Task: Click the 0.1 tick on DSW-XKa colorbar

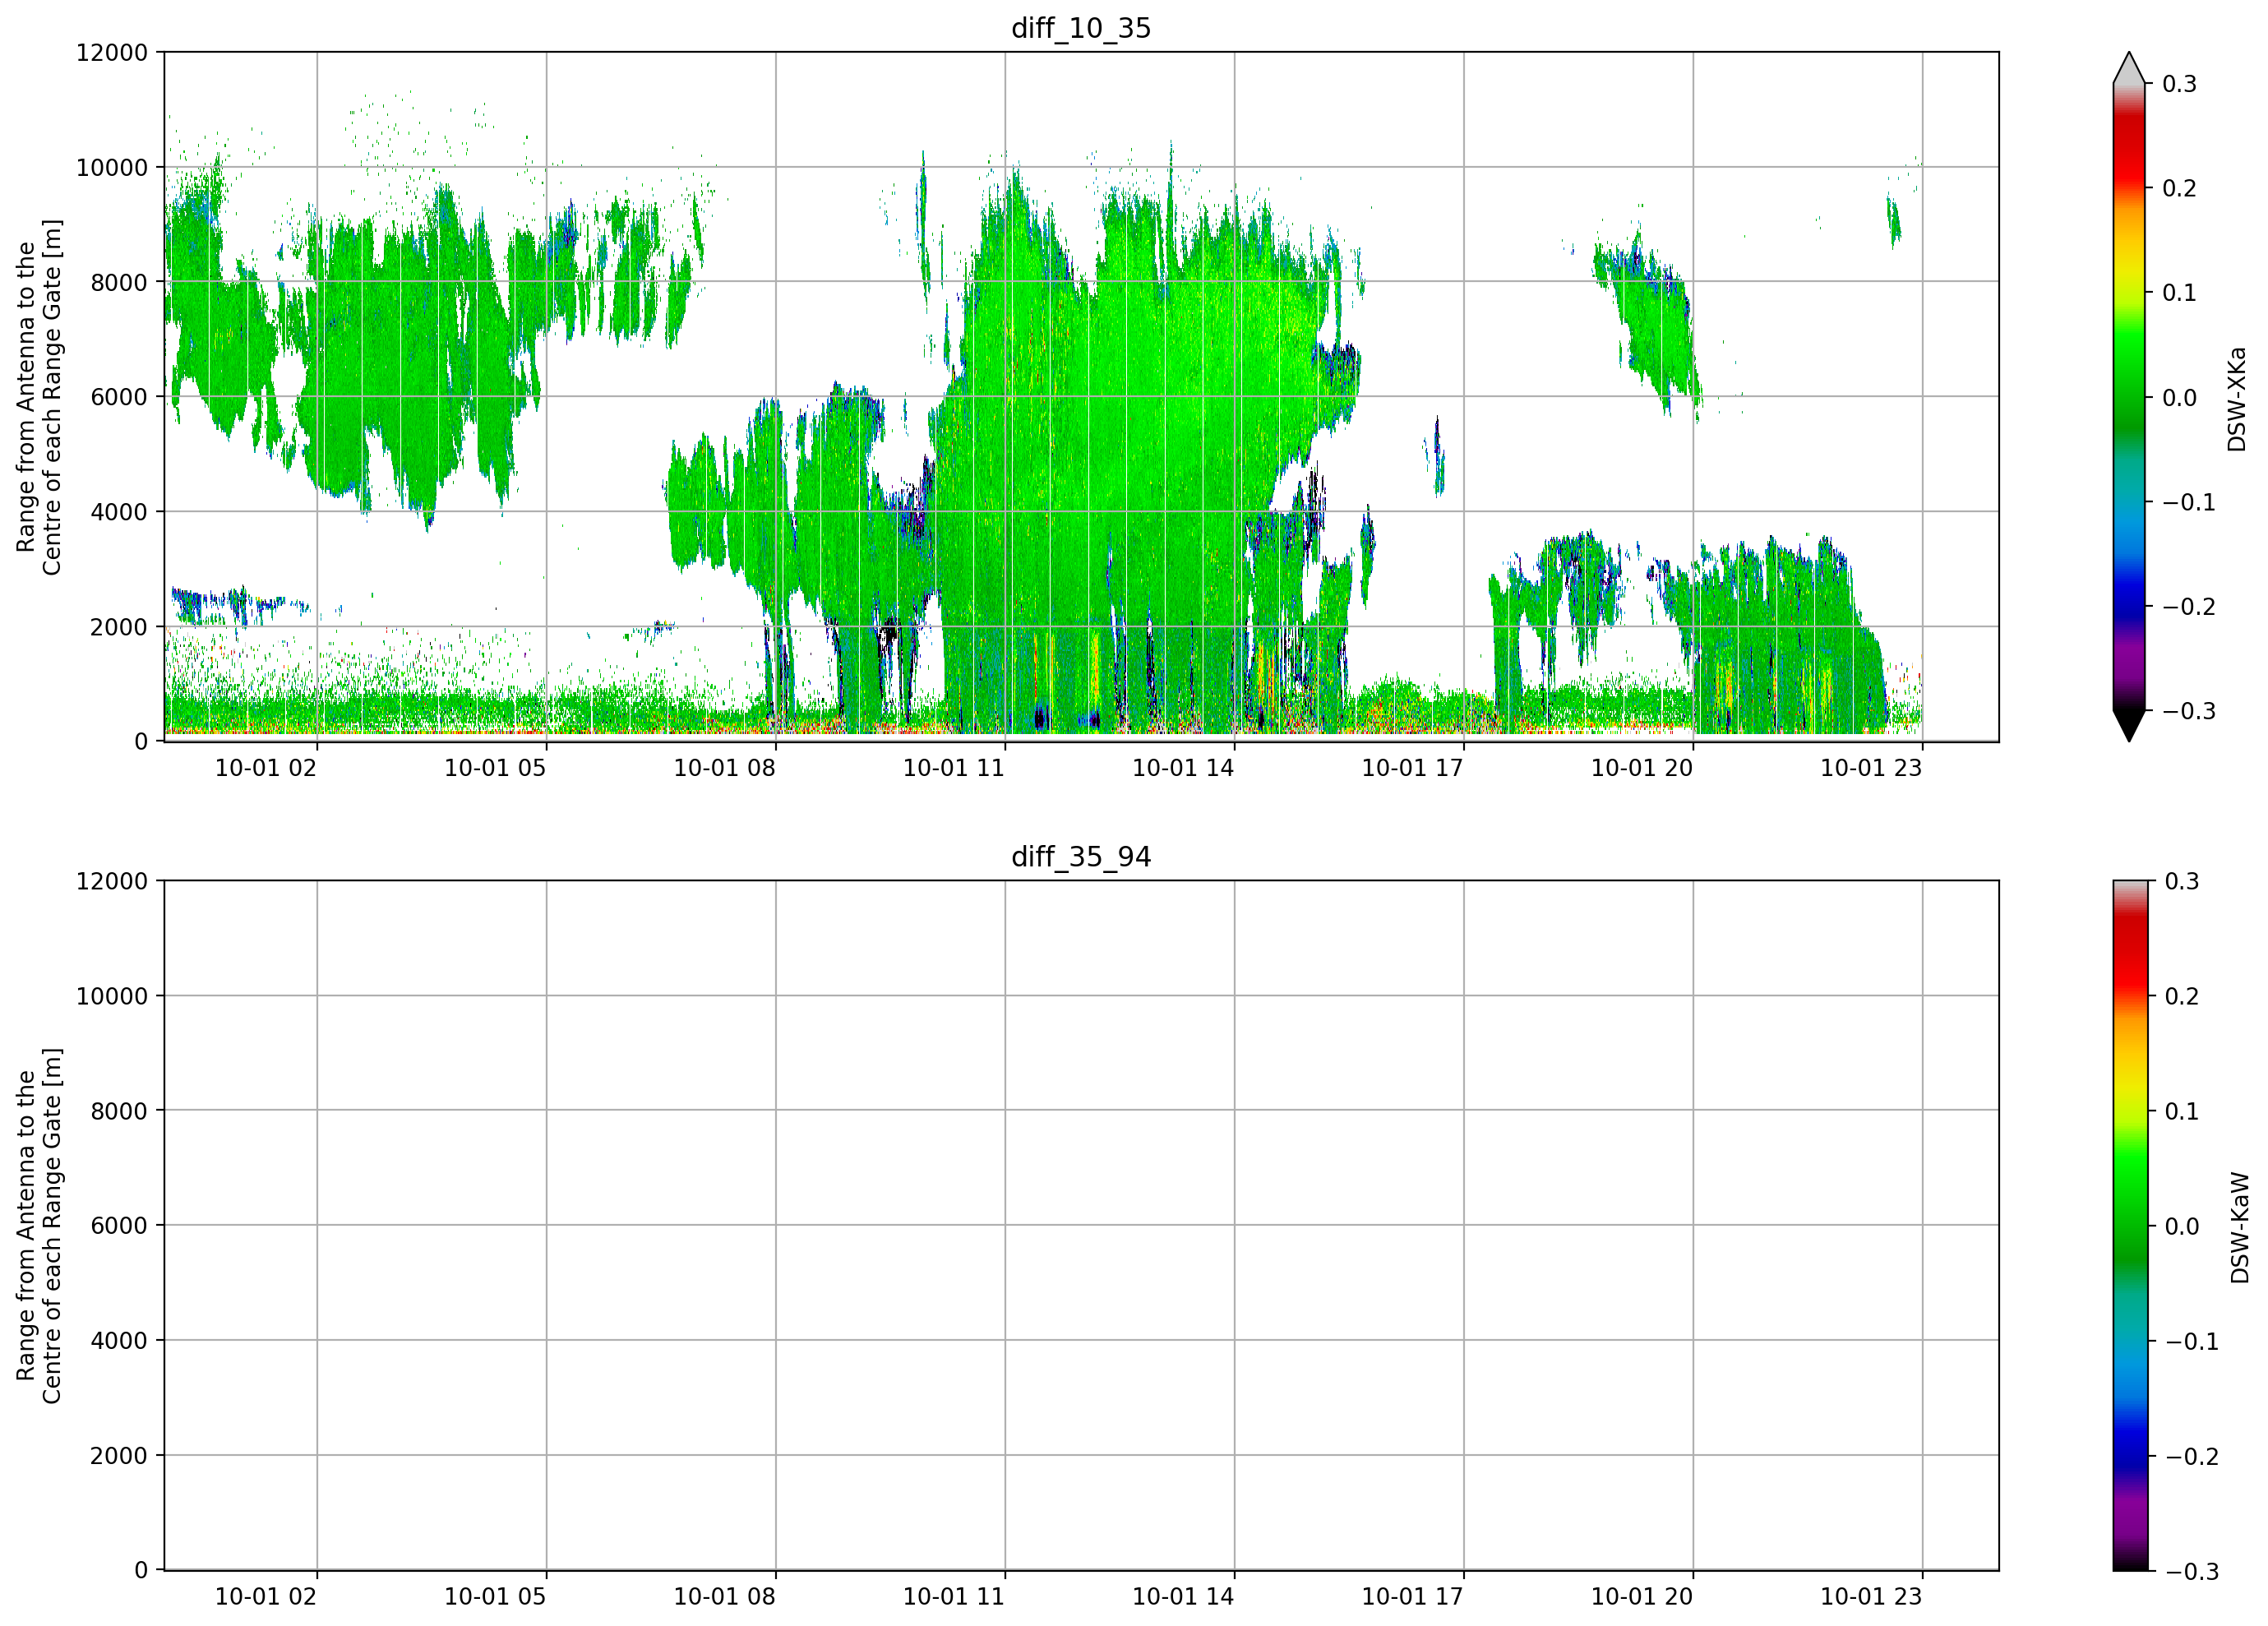Action: coord(2180,293)
